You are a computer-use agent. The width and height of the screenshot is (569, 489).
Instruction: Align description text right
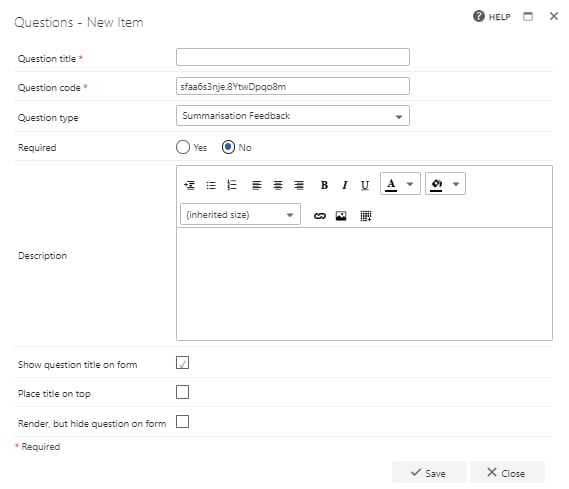[299, 185]
